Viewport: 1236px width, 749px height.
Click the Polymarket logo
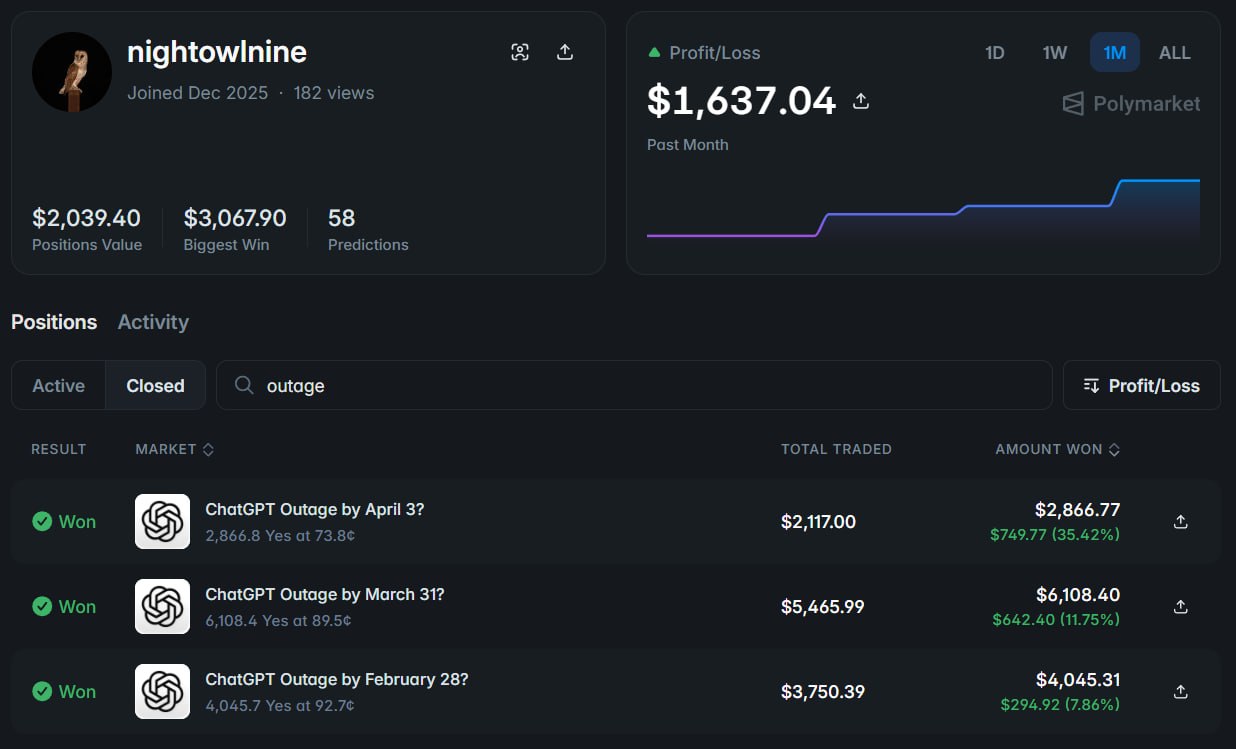[x=1131, y=104]
